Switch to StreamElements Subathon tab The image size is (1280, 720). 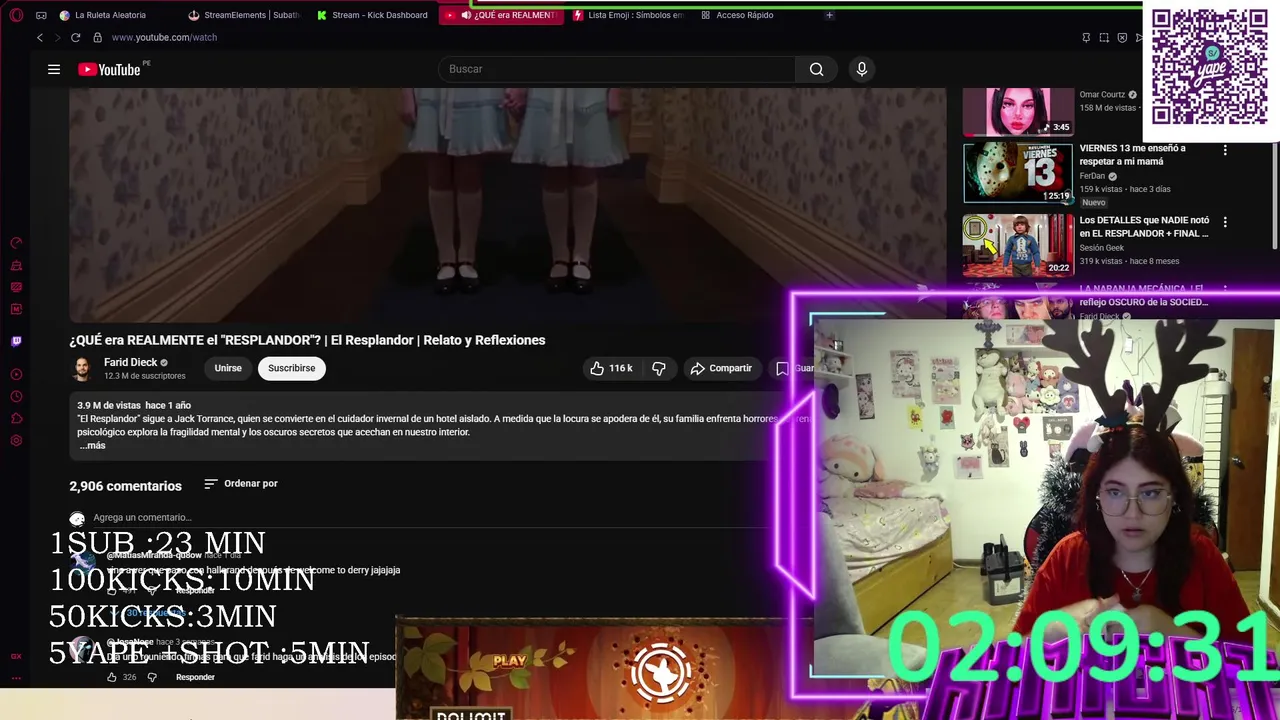pos(246,15)
